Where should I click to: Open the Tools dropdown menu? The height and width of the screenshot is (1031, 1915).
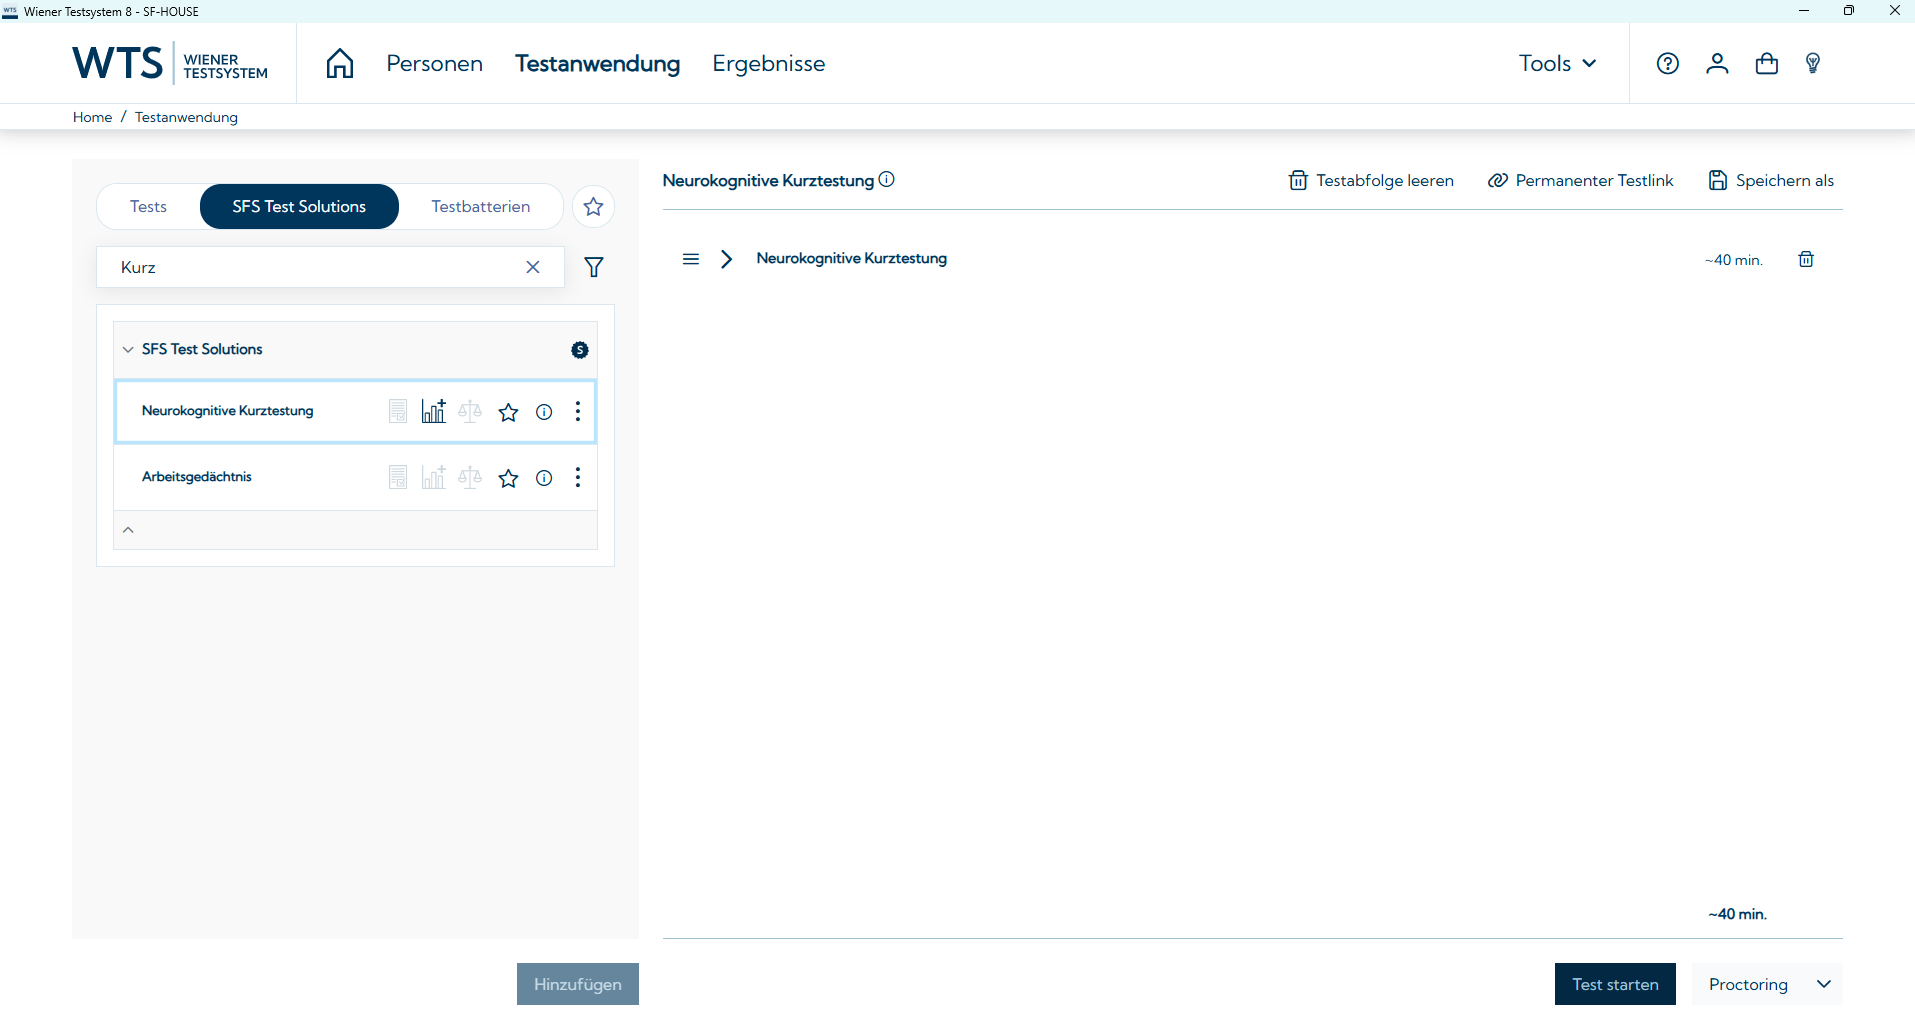point(1558,63)
